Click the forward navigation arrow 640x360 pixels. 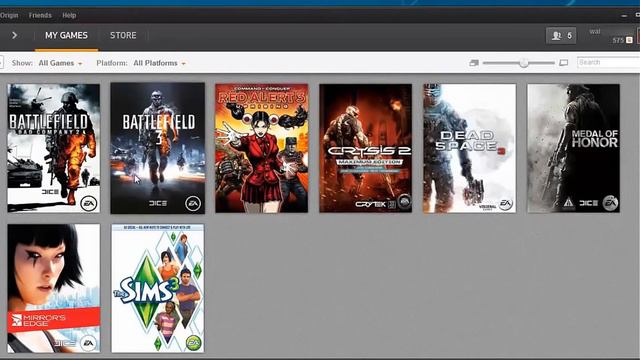[14, 36]
